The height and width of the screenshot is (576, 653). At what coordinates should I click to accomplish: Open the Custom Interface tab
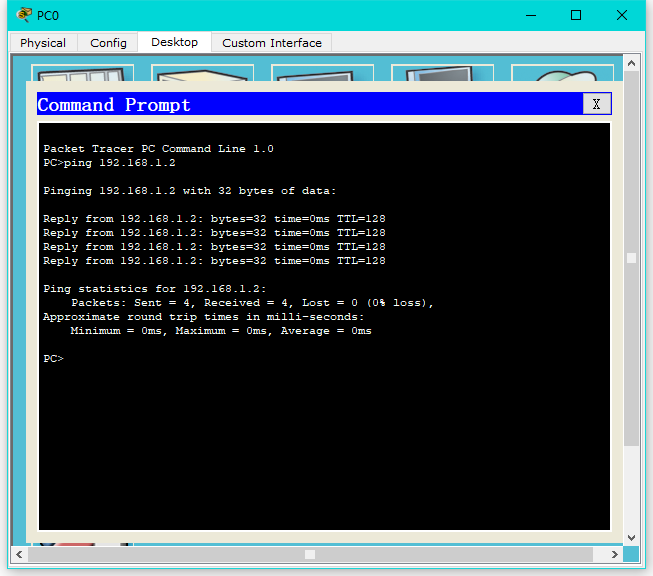pyautogui.click(x=272, y=43)
